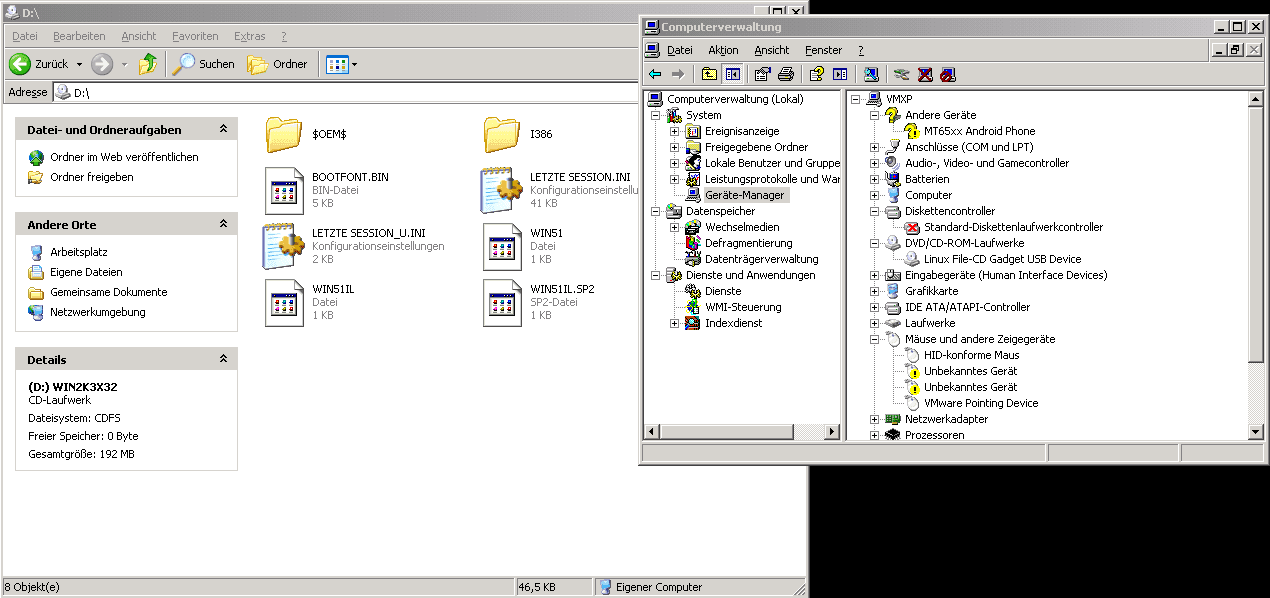The image size is (1270, 598).
Task: Click the help icon in Computerverwaltung toolbar
Action: (817, 74)
